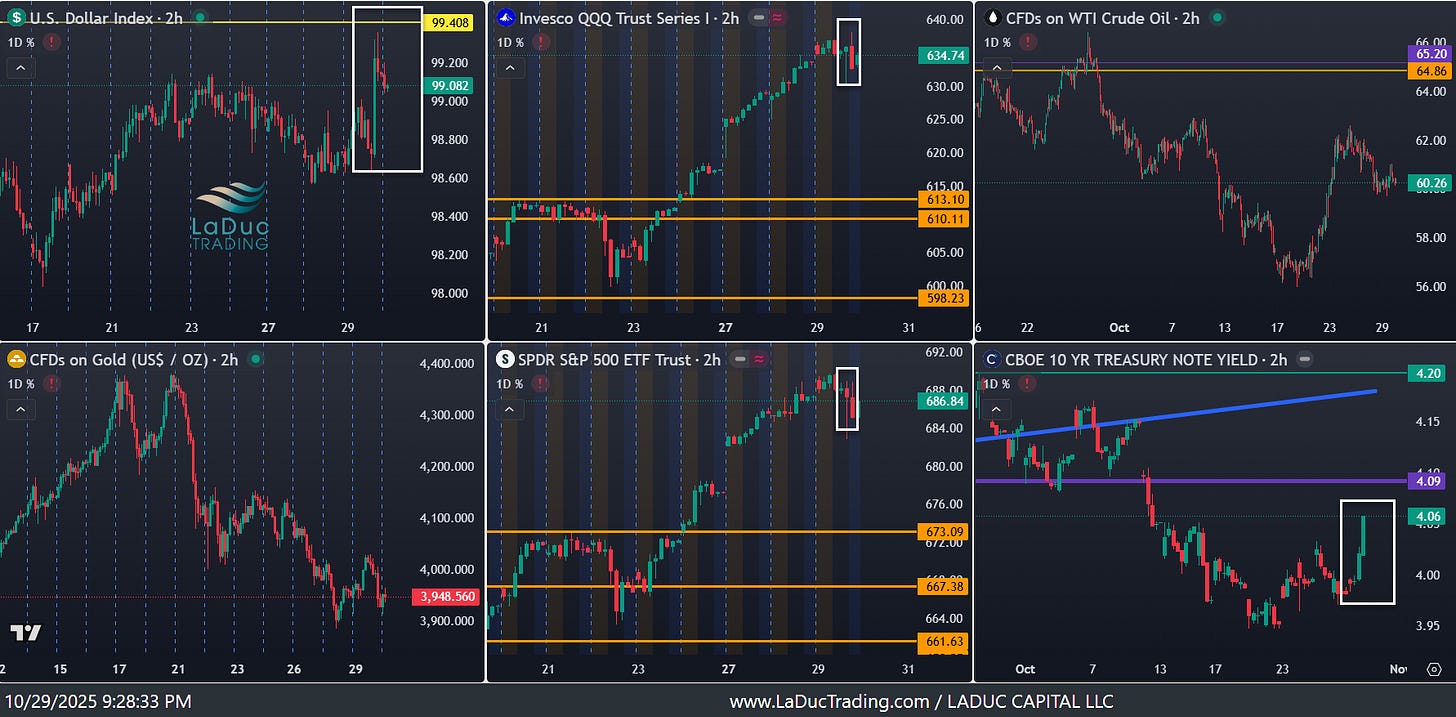Click the SPDR S&P 500 symbol logo

click(x=506, y=359)
